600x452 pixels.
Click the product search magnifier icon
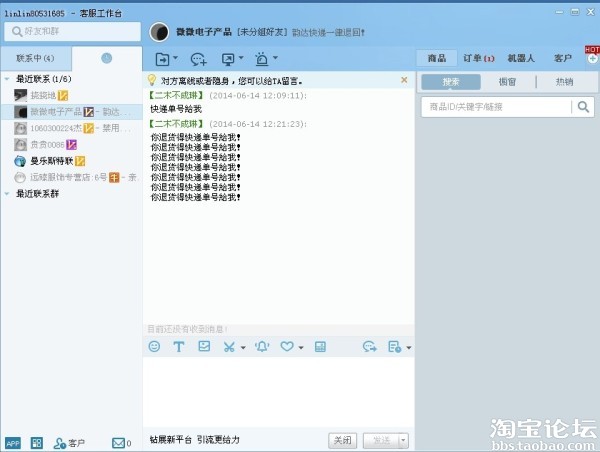(583, 107)
